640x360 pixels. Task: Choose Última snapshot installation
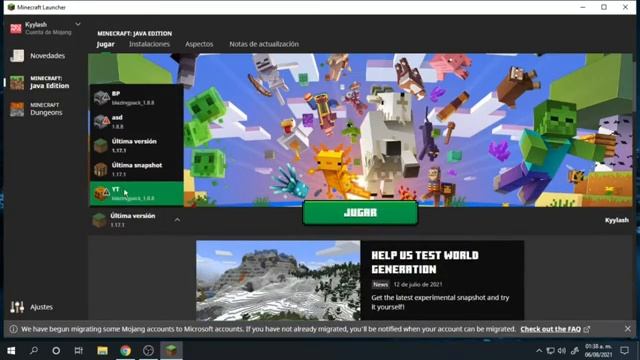click(137, 169)
